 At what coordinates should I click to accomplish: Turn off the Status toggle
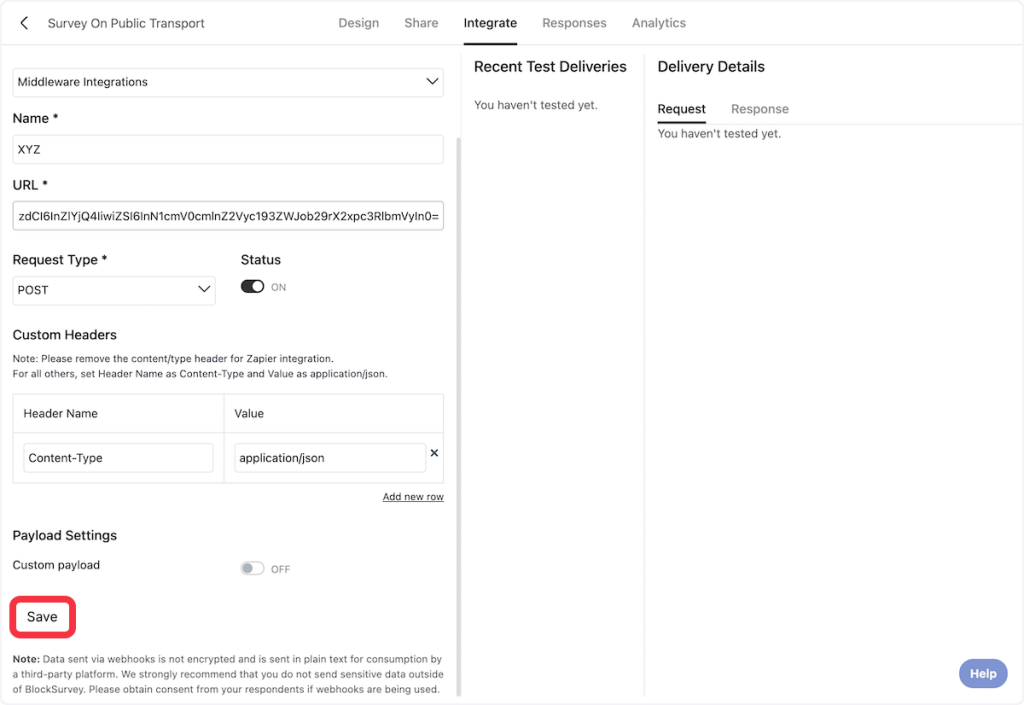point(252,287)
